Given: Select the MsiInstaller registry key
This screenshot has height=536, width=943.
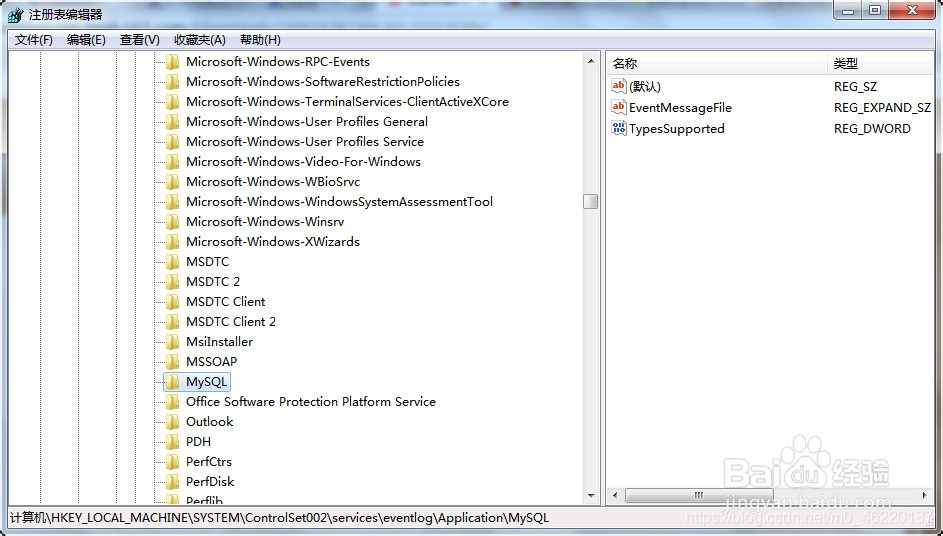Looking at the screenshot, I should point(220,342).
